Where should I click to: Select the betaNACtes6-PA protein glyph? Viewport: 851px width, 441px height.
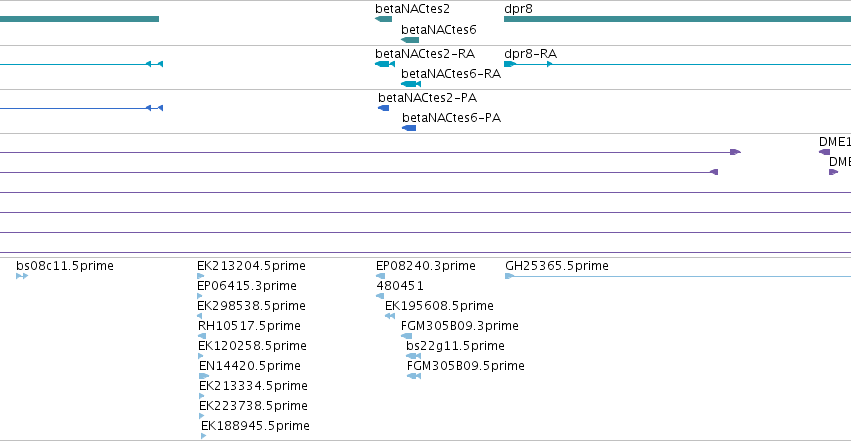pos(409,128)
